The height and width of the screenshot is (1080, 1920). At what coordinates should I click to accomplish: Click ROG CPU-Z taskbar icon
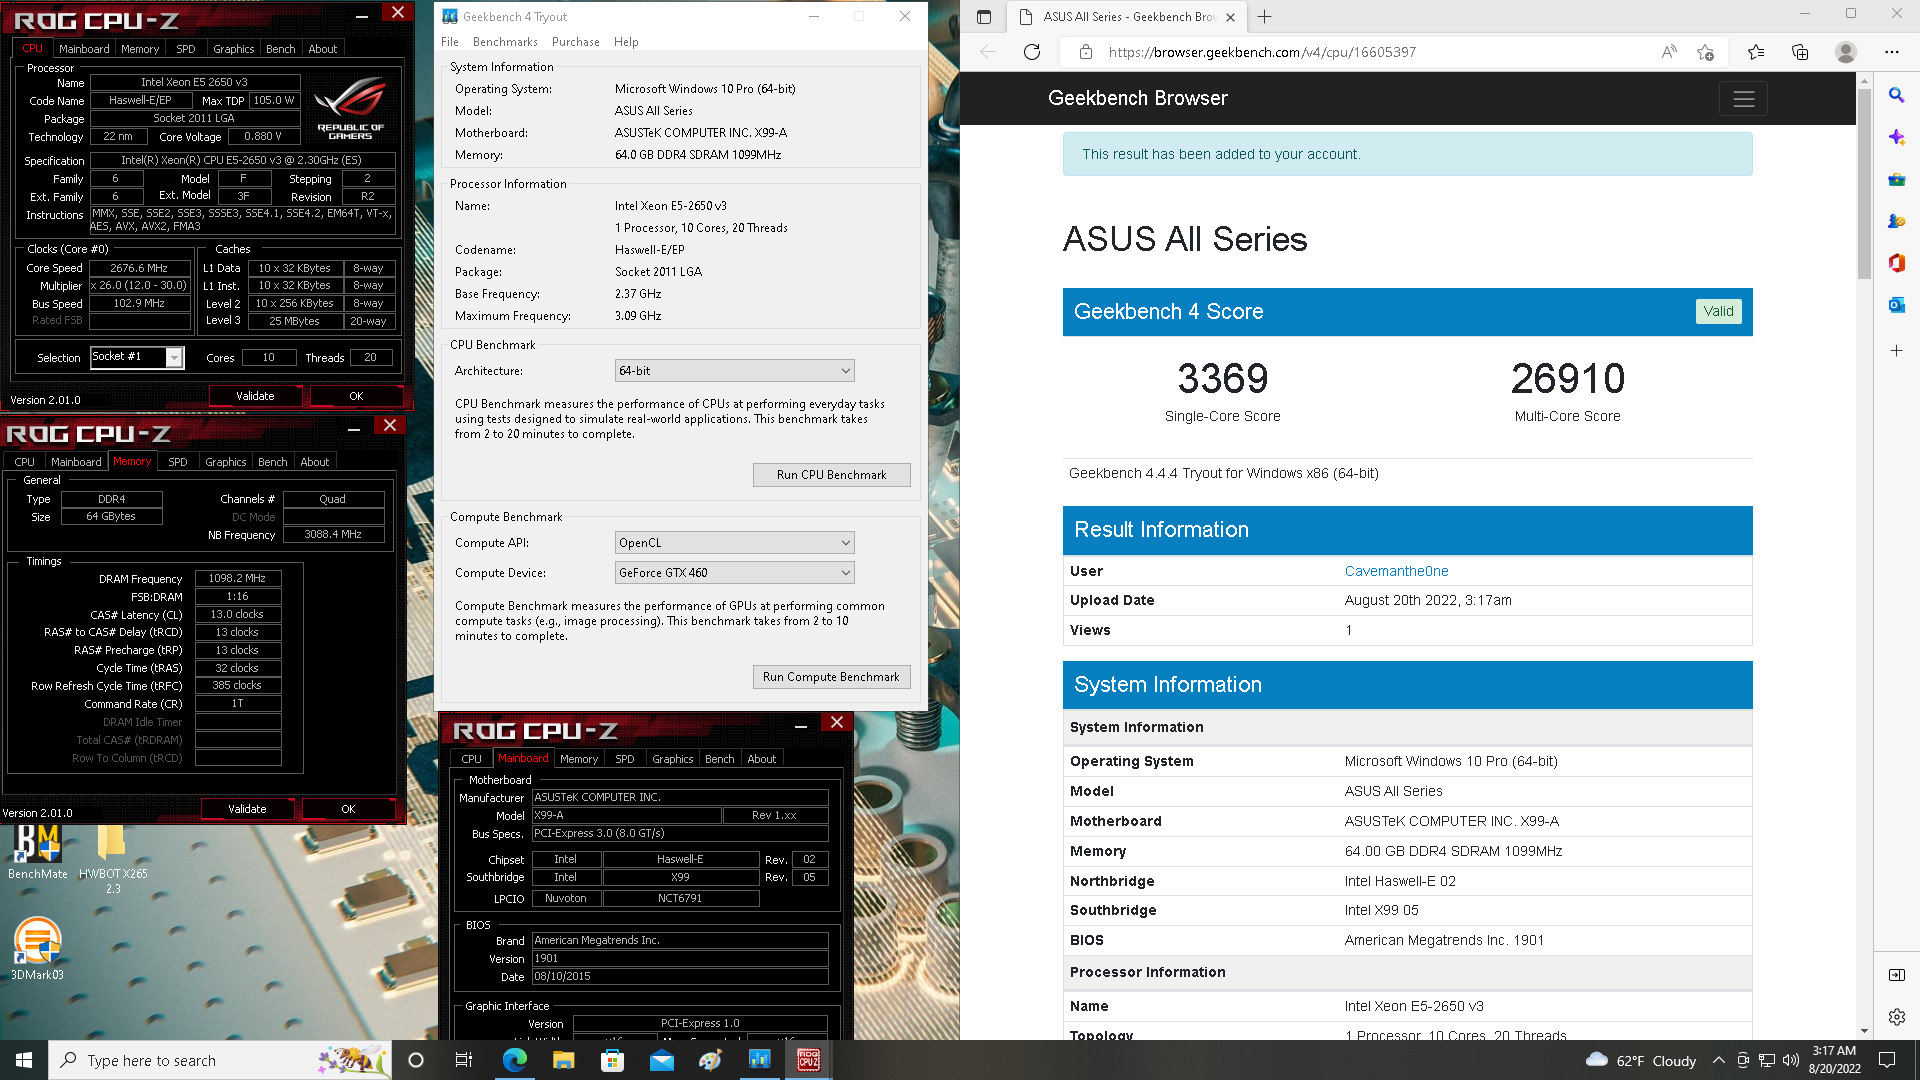coord(808,1060)
